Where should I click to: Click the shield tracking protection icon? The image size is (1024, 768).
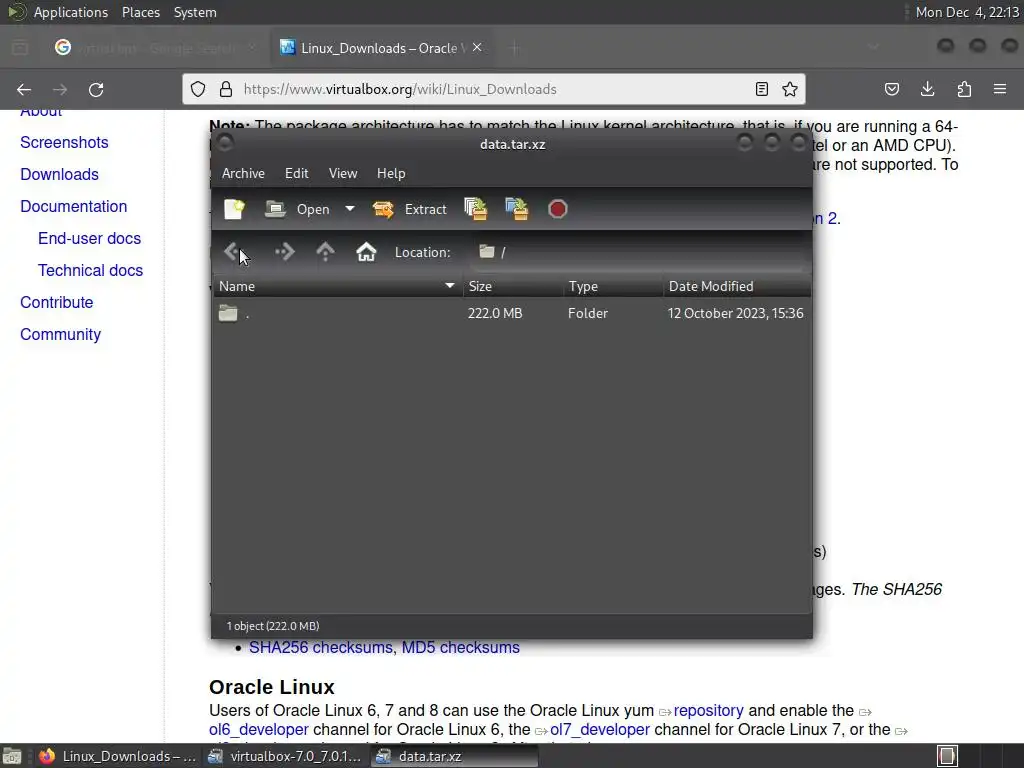coord(199,89)
